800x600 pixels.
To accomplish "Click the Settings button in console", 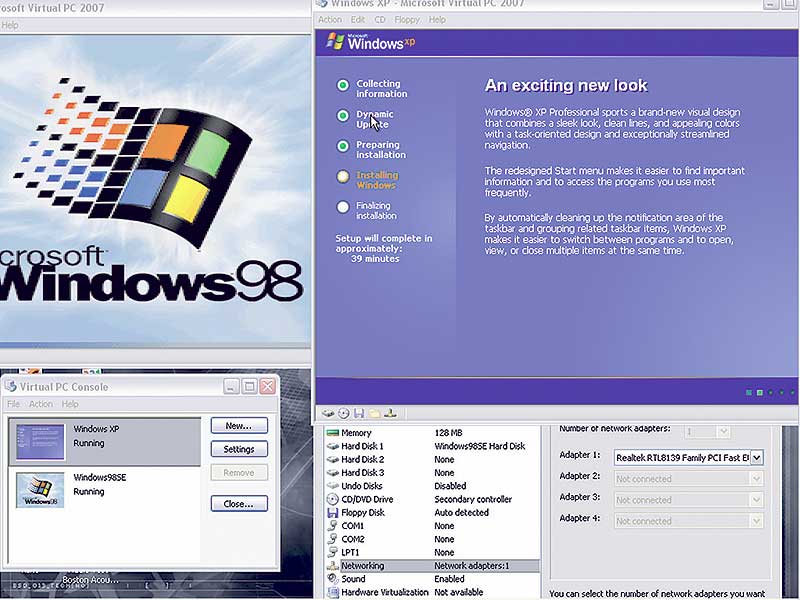I will pos(239,449).
